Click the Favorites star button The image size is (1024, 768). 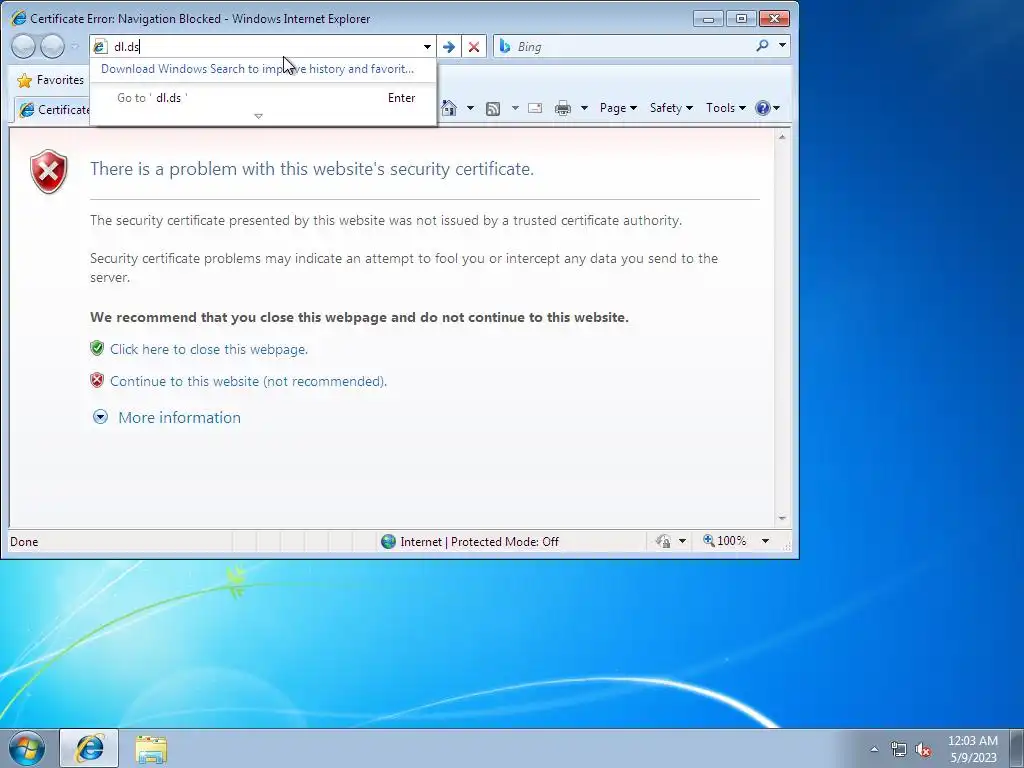[51, 80]
